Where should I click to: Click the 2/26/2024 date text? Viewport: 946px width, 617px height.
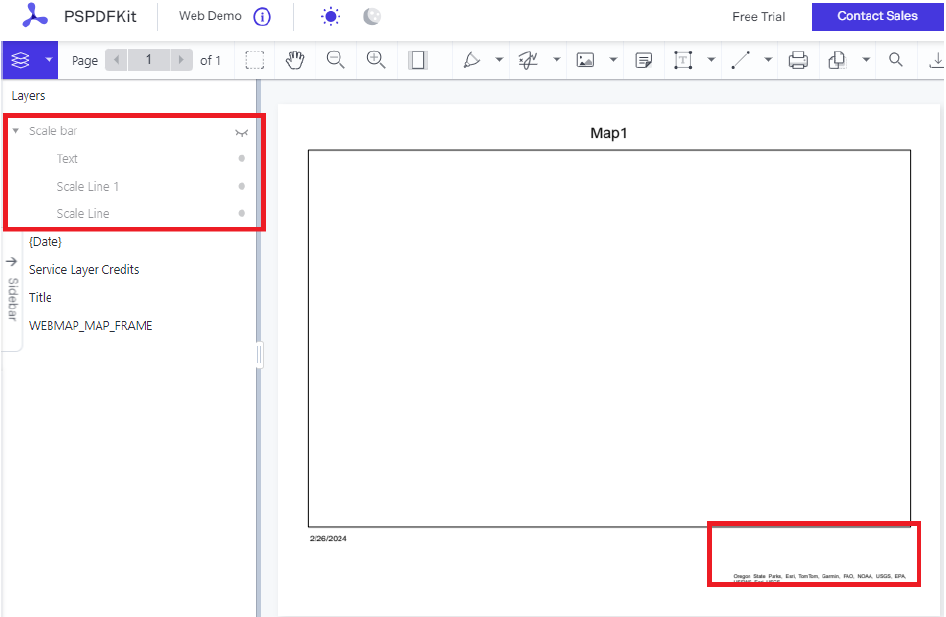point(328,539)
